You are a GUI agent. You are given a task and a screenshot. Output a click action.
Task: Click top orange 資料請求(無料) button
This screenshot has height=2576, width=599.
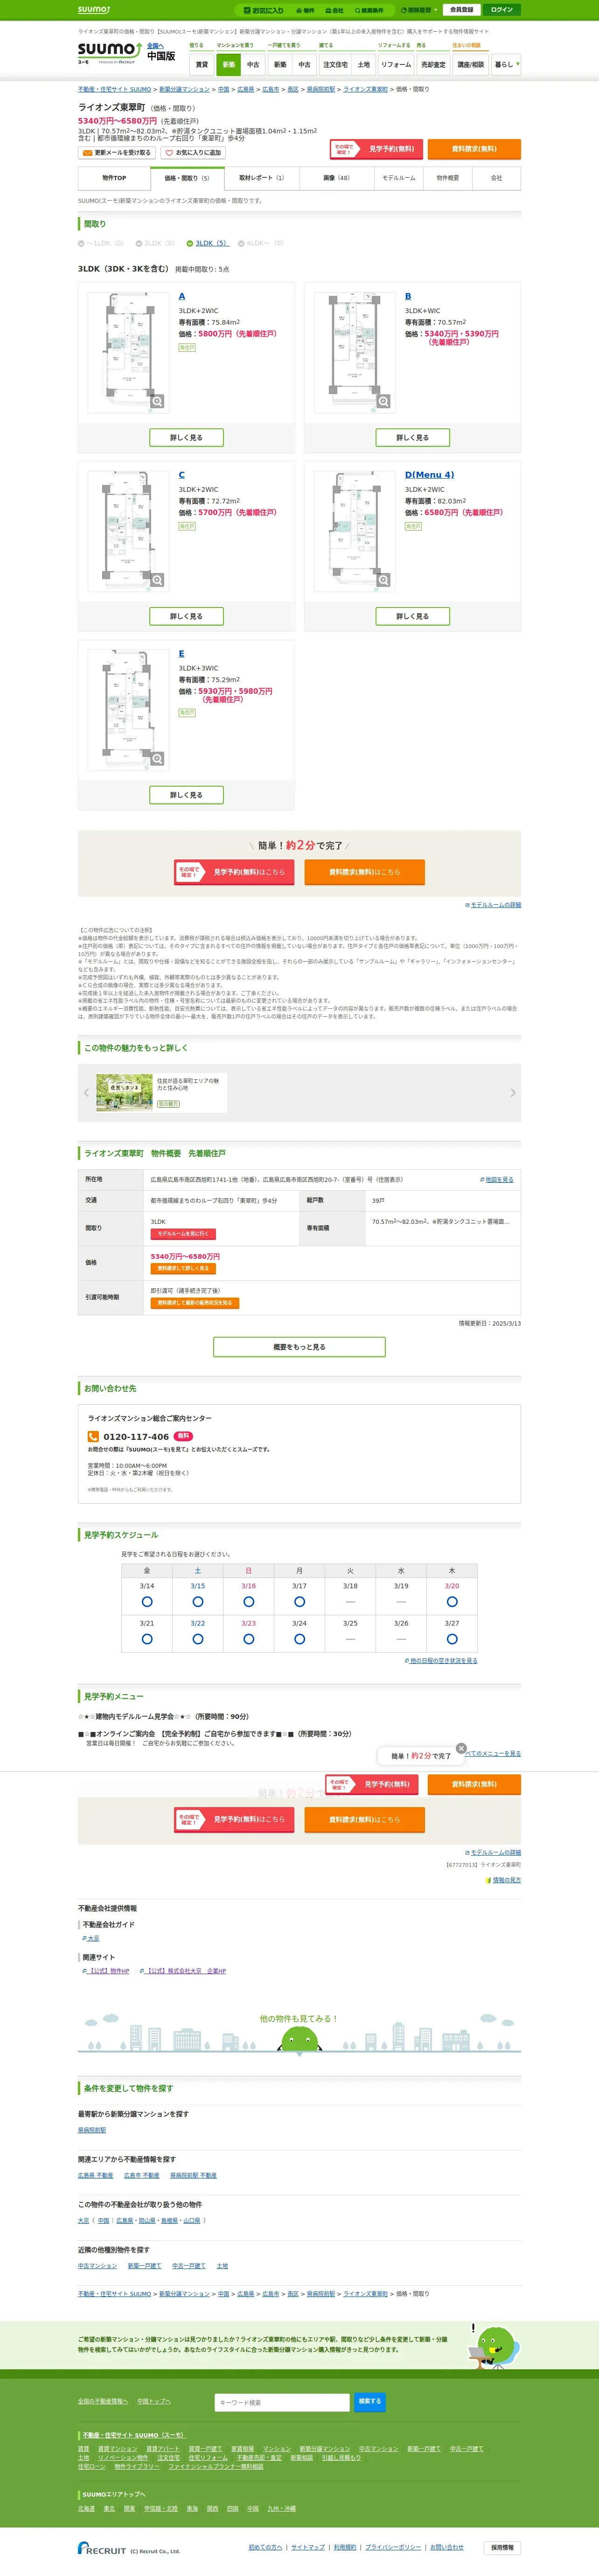(x=474, y=149)
